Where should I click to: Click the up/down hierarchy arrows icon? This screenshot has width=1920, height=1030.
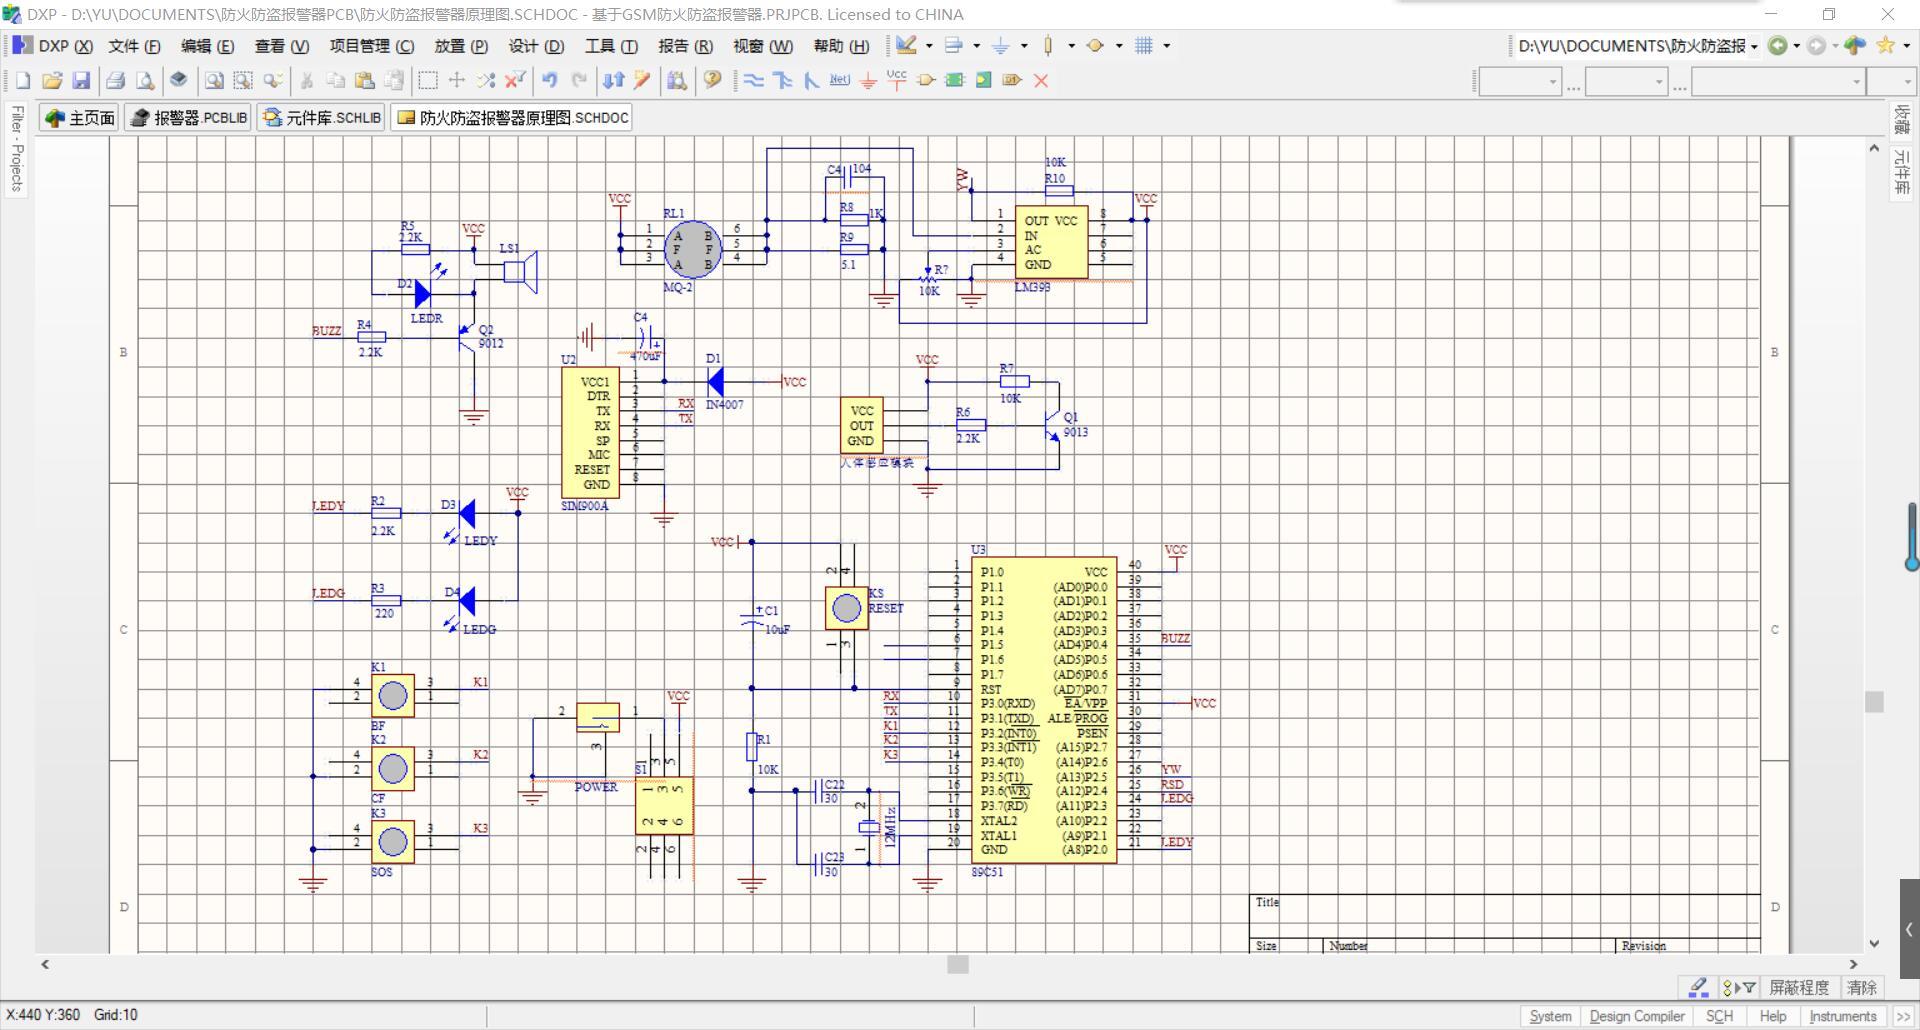(613, 80)
